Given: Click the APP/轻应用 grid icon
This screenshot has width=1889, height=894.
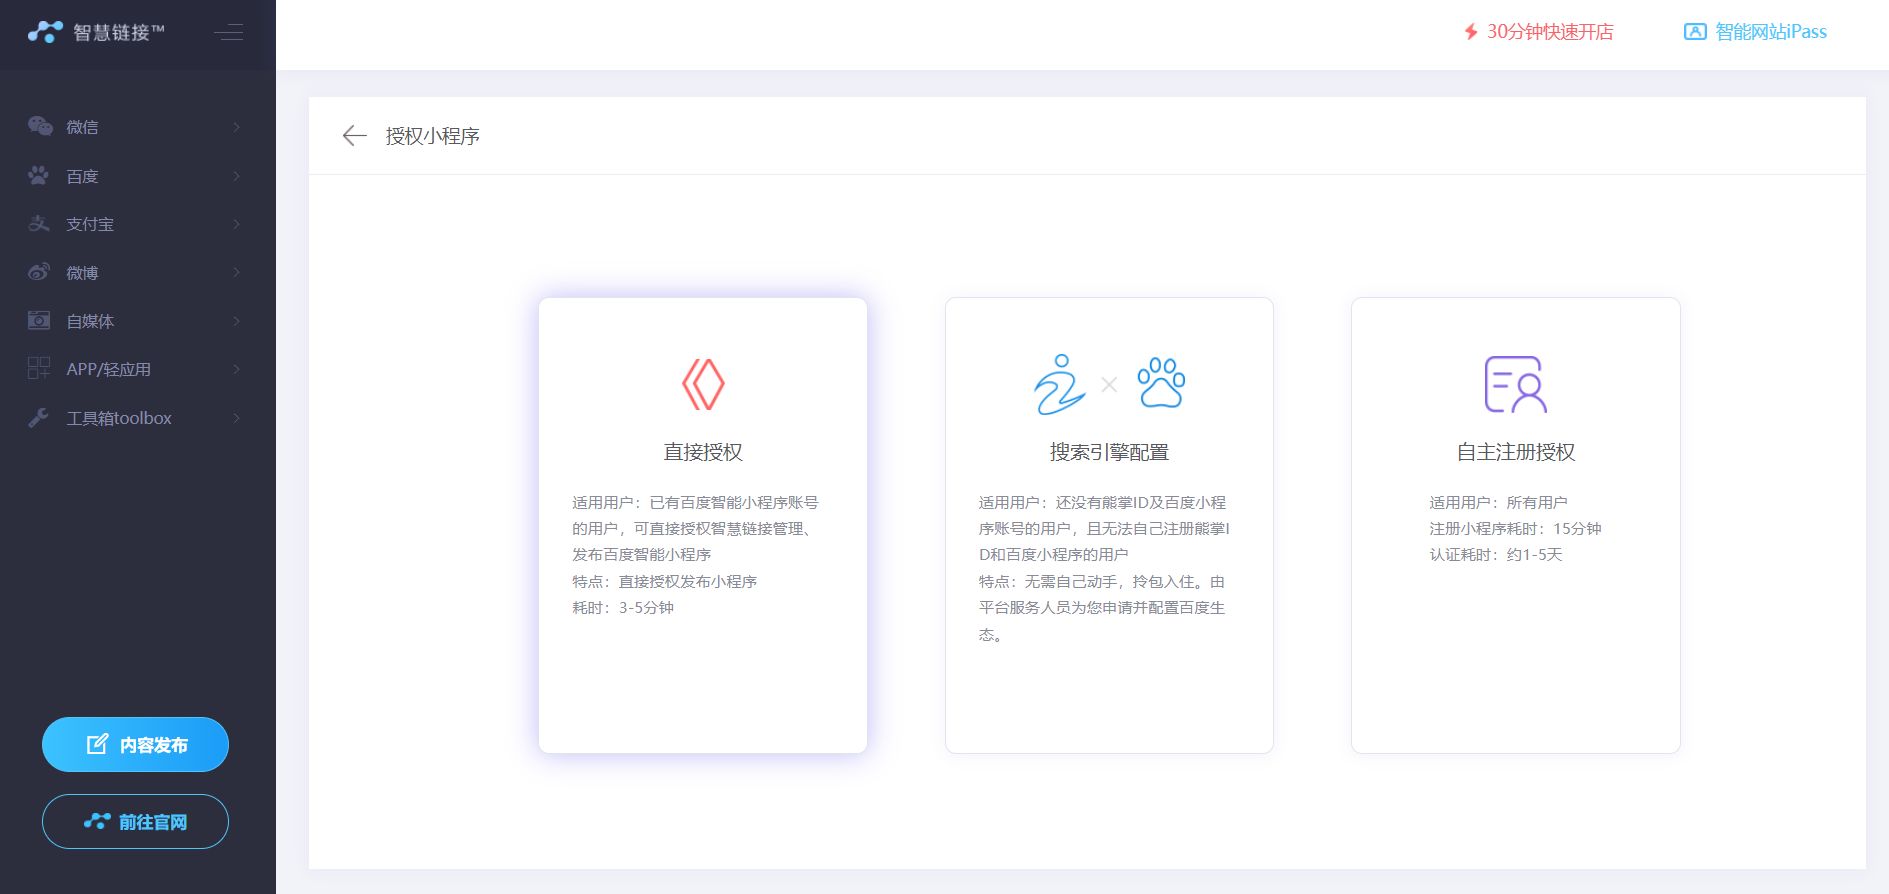Looking at the screenshot, I should tap(39, 369).
